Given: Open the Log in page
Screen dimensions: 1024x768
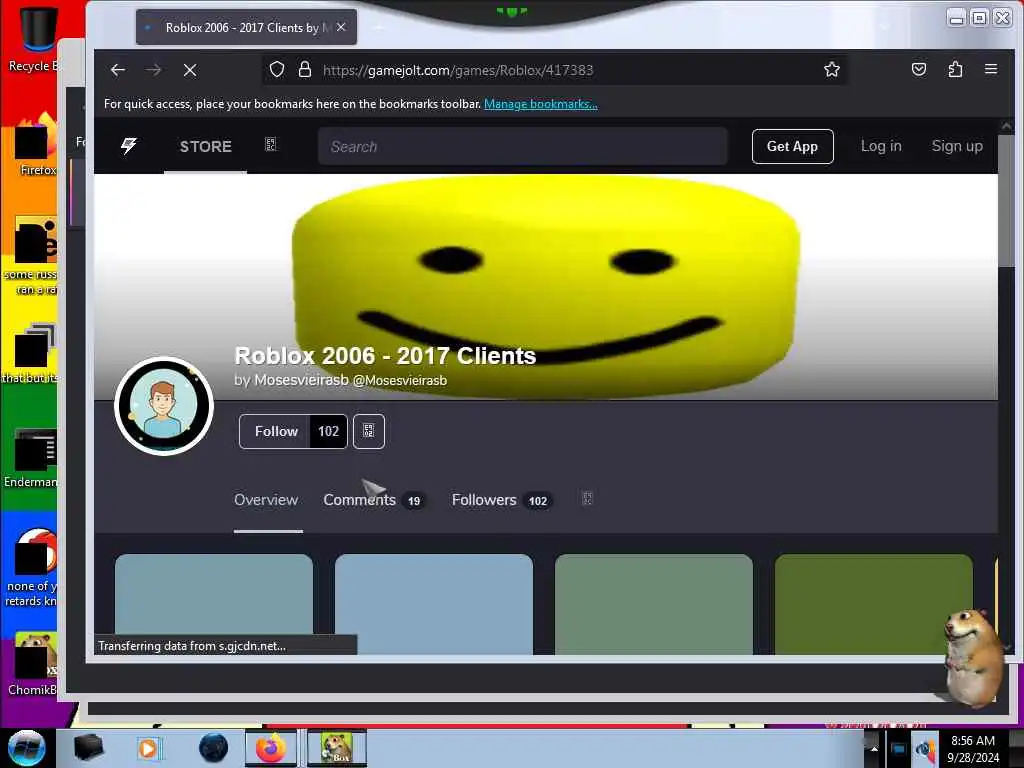Looking at the screenshot, I should [881, 146].
